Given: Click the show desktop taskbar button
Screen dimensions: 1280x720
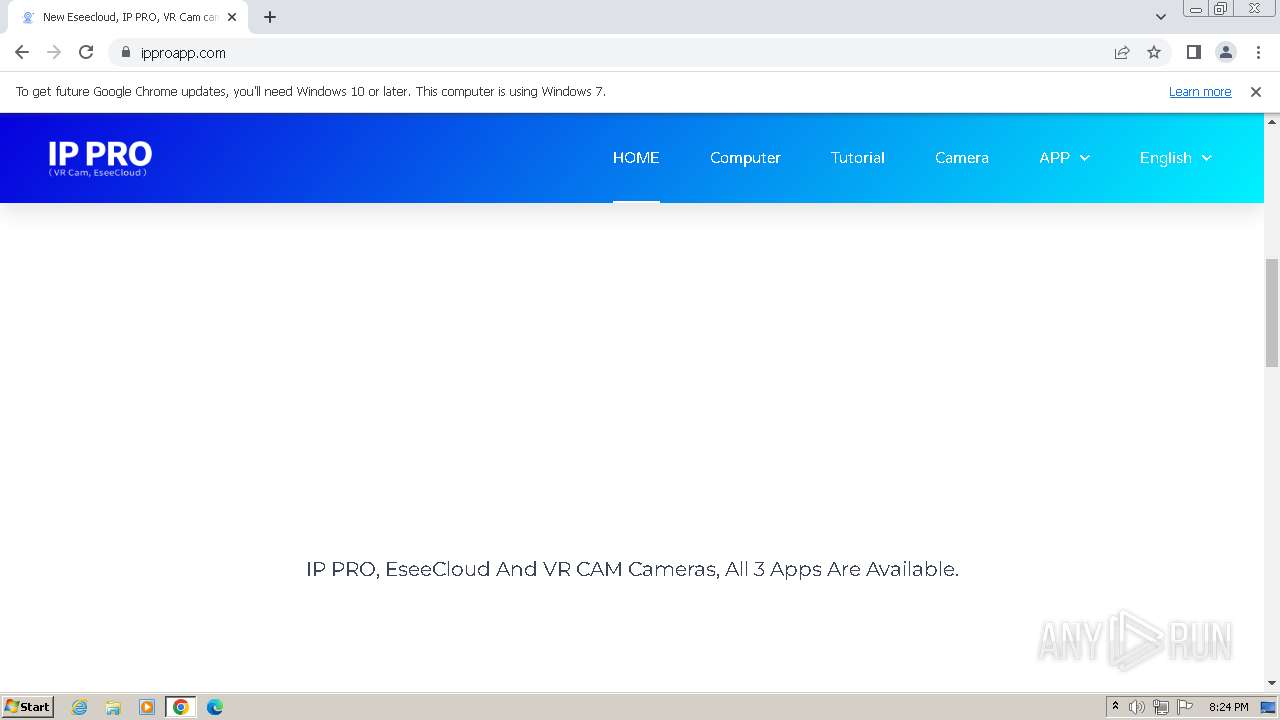Looking at the screenshot, I should click(x=1268, y=707).
